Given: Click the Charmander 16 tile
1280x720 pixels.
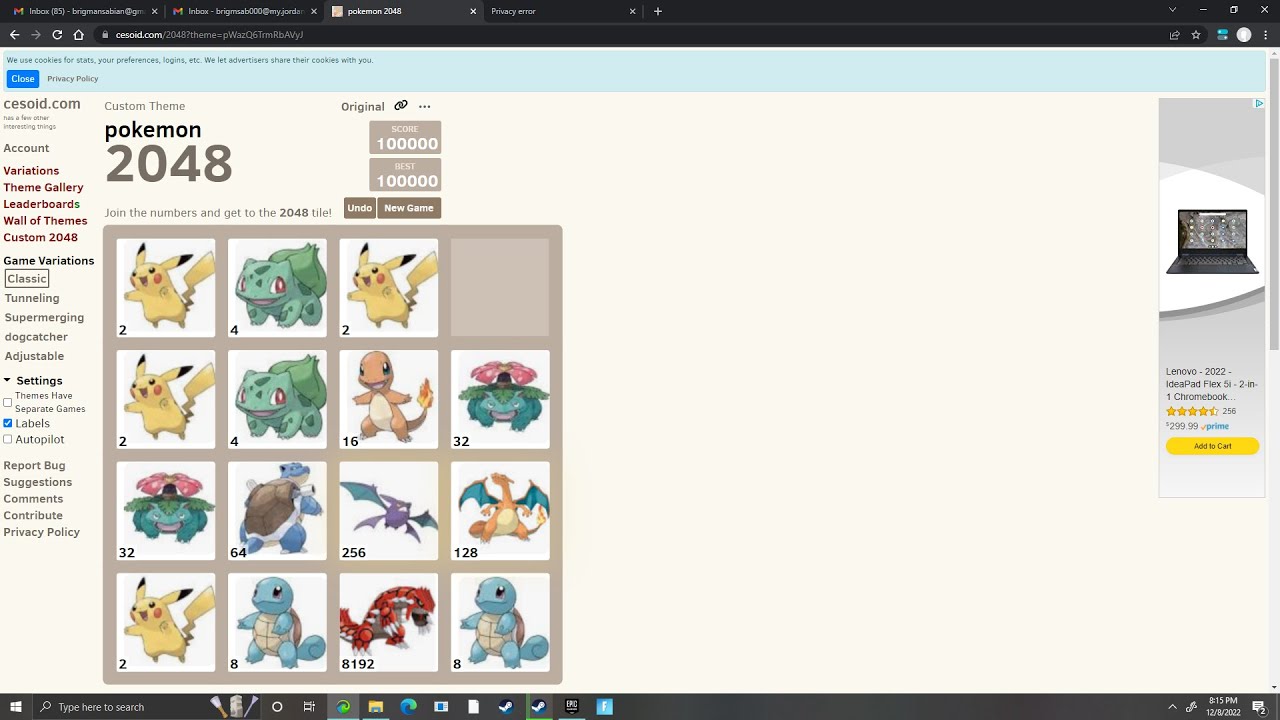Looking at the screenshot, I should (x=389, y=399).
